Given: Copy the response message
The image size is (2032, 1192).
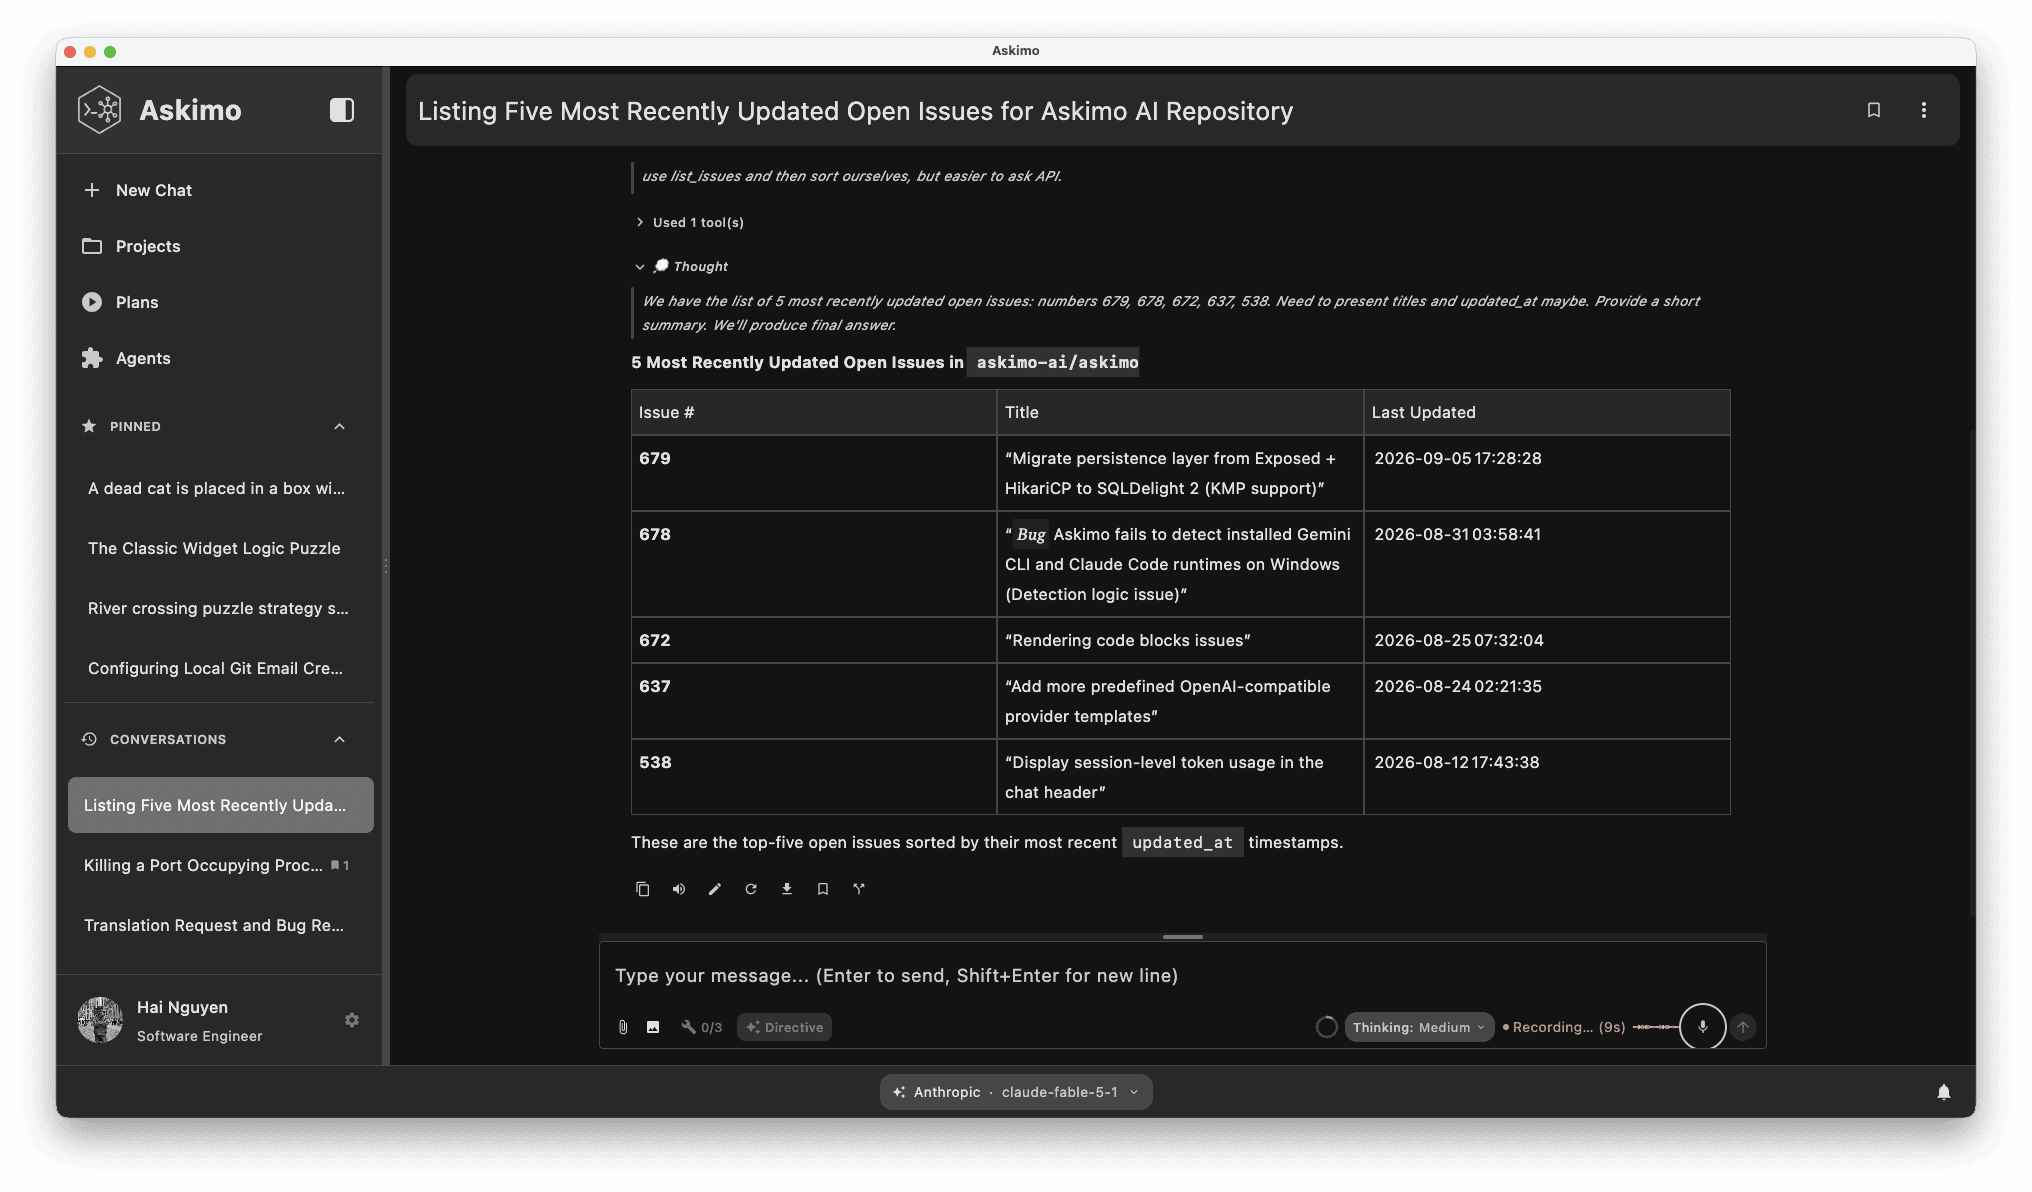Looking at the screenshot, I should tap(643, 889).
